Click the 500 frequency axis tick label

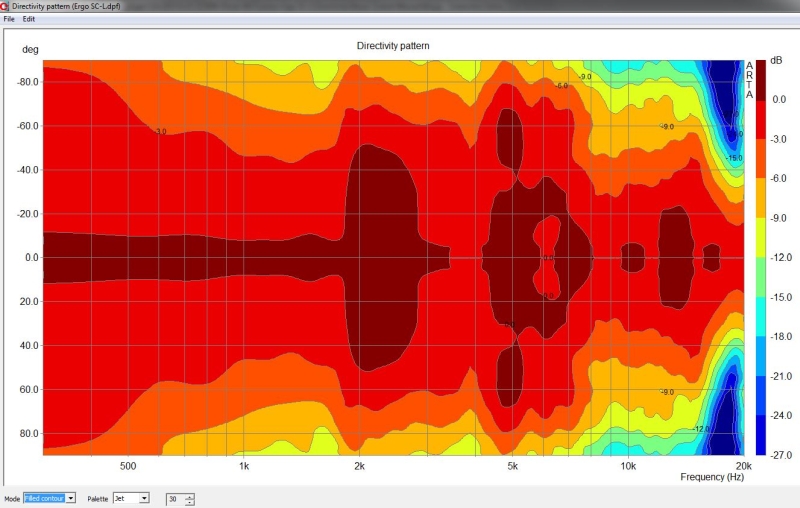pos(128,466)
